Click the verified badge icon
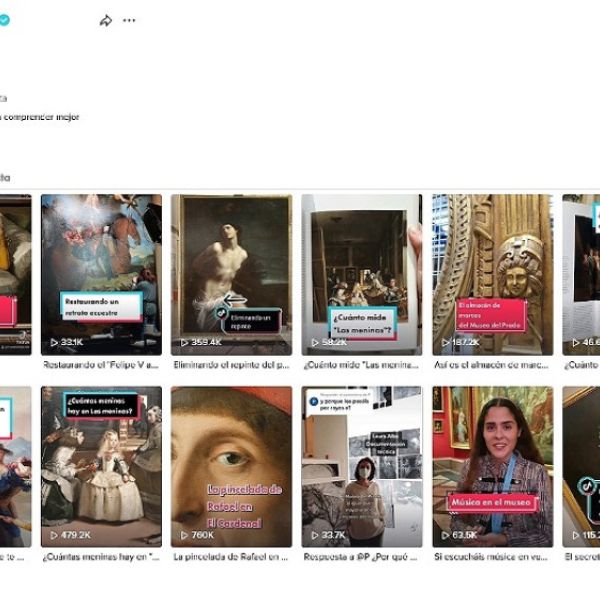Viewport: 600px width, 600px height. [4, 20]
